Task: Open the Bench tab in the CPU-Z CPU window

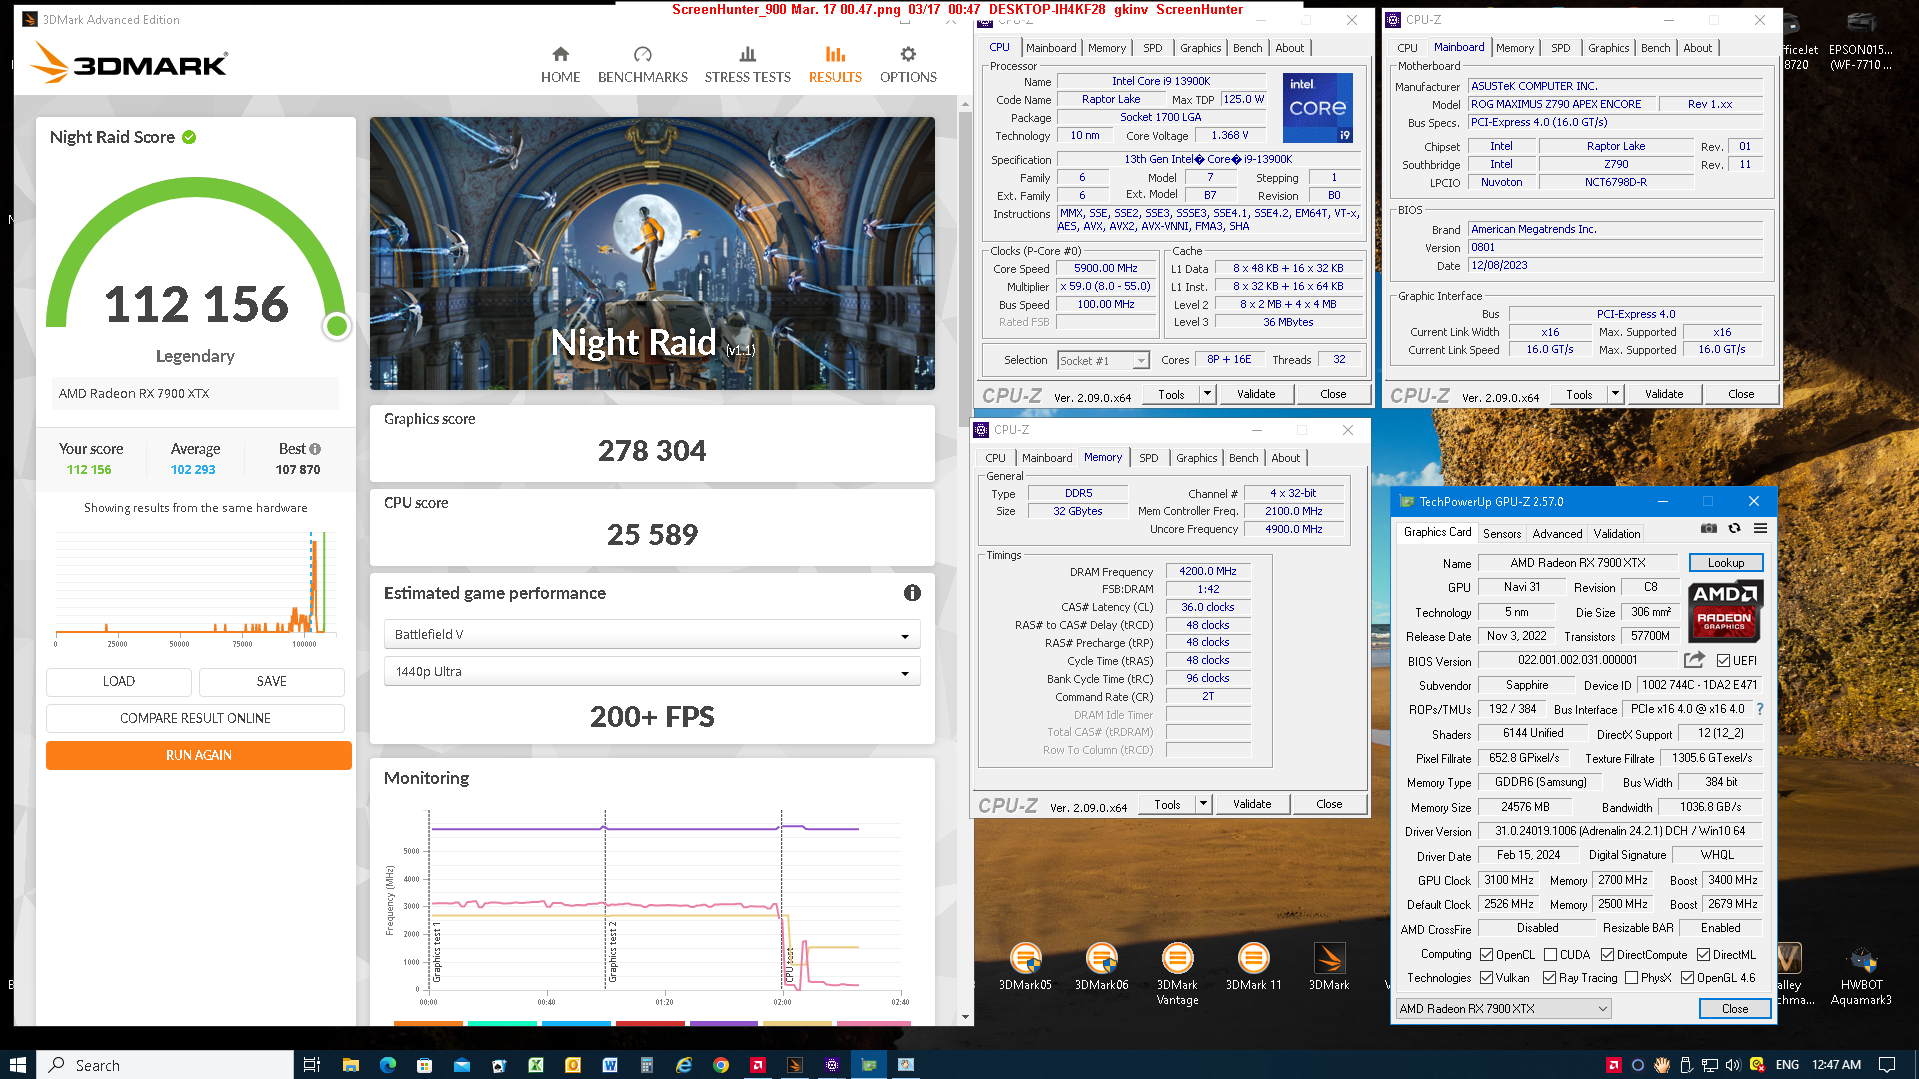Action: coord(1247,48)
